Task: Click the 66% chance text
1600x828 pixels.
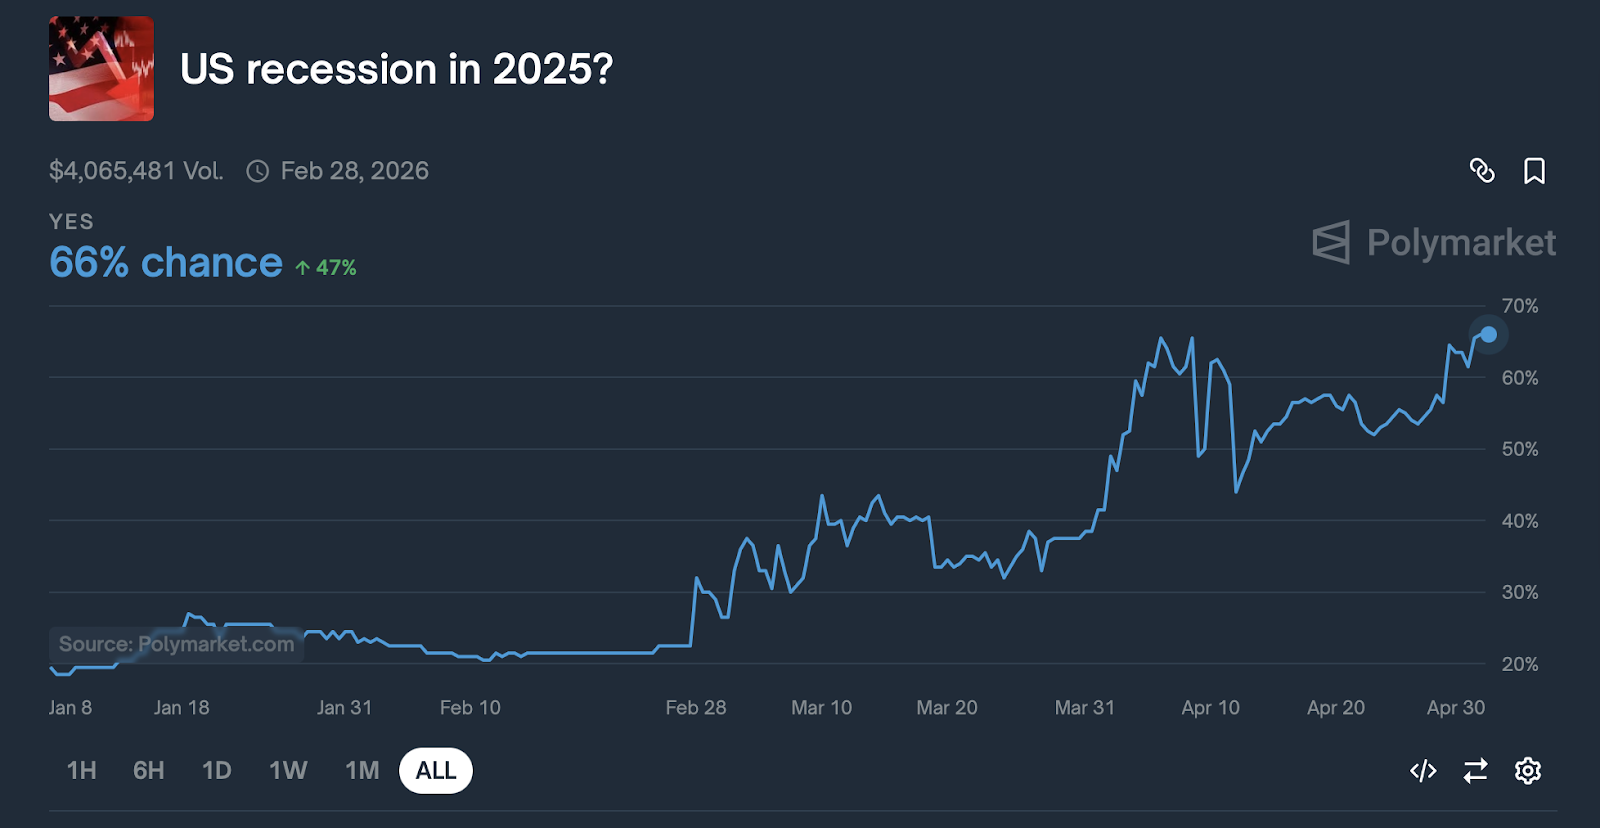Action: click(x=166, y=263)
